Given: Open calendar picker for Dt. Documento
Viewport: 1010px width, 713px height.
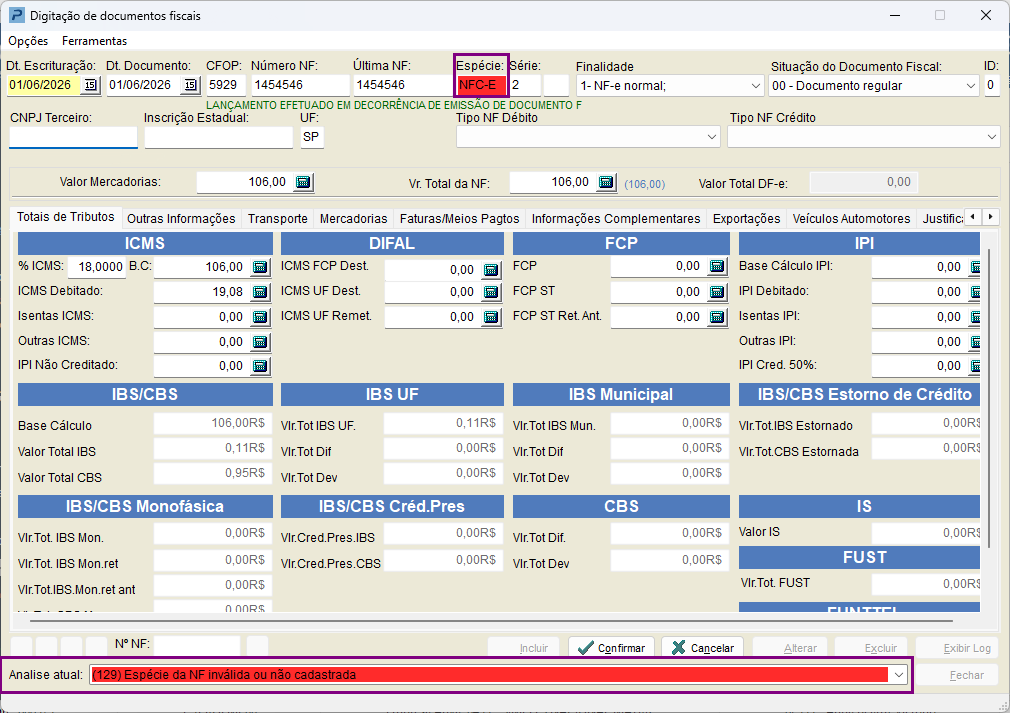Looking at the screenshot, I should click(x=190, y=85).
